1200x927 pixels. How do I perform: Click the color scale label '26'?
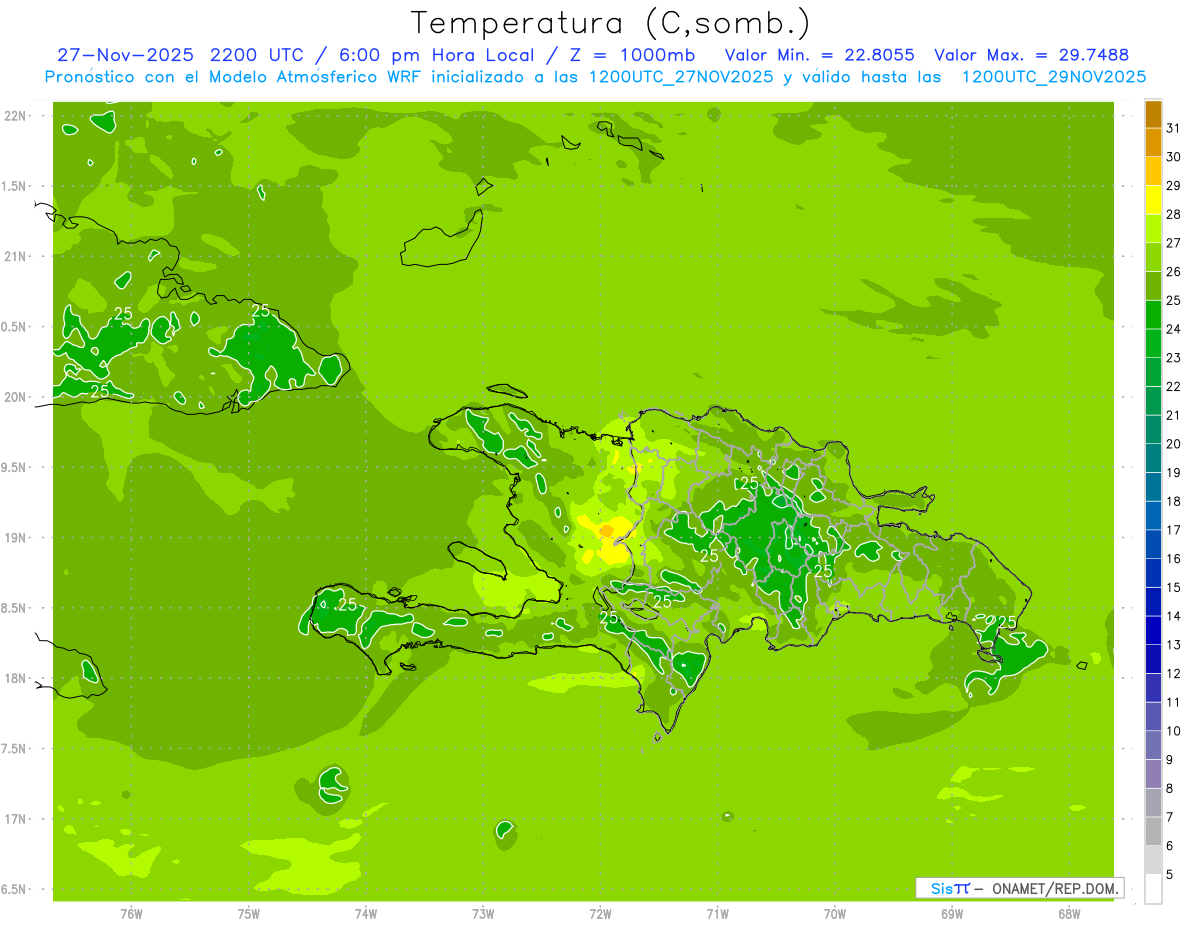click(1174, 271)
